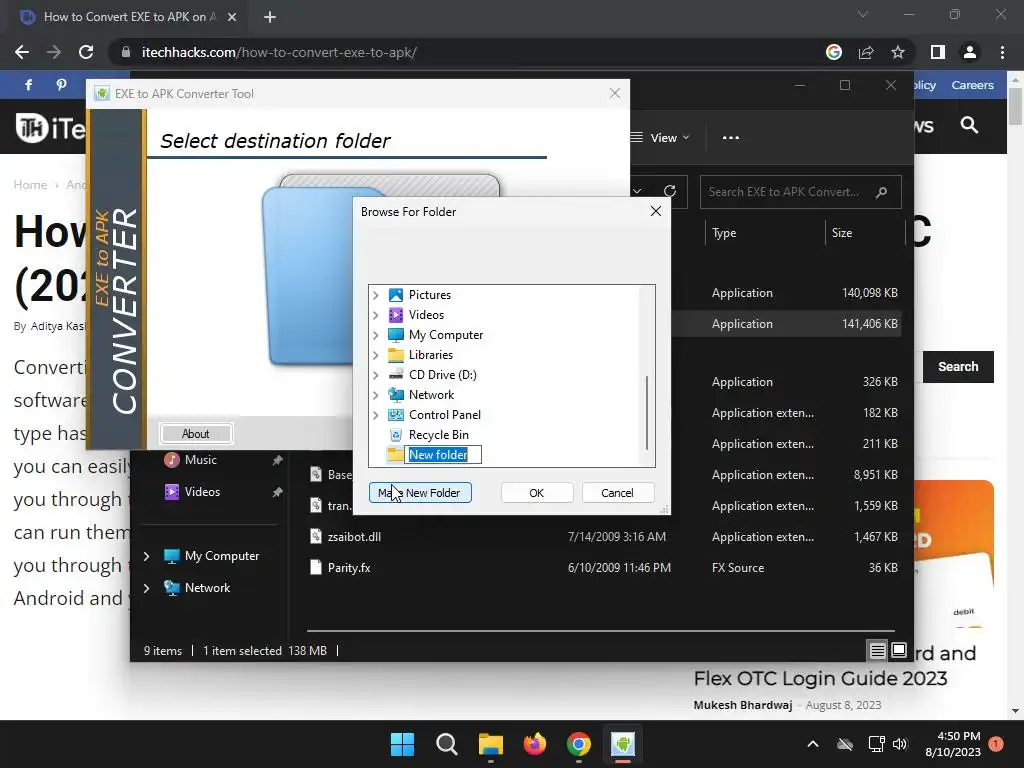Click website search magnifier icon

(969, 125)
